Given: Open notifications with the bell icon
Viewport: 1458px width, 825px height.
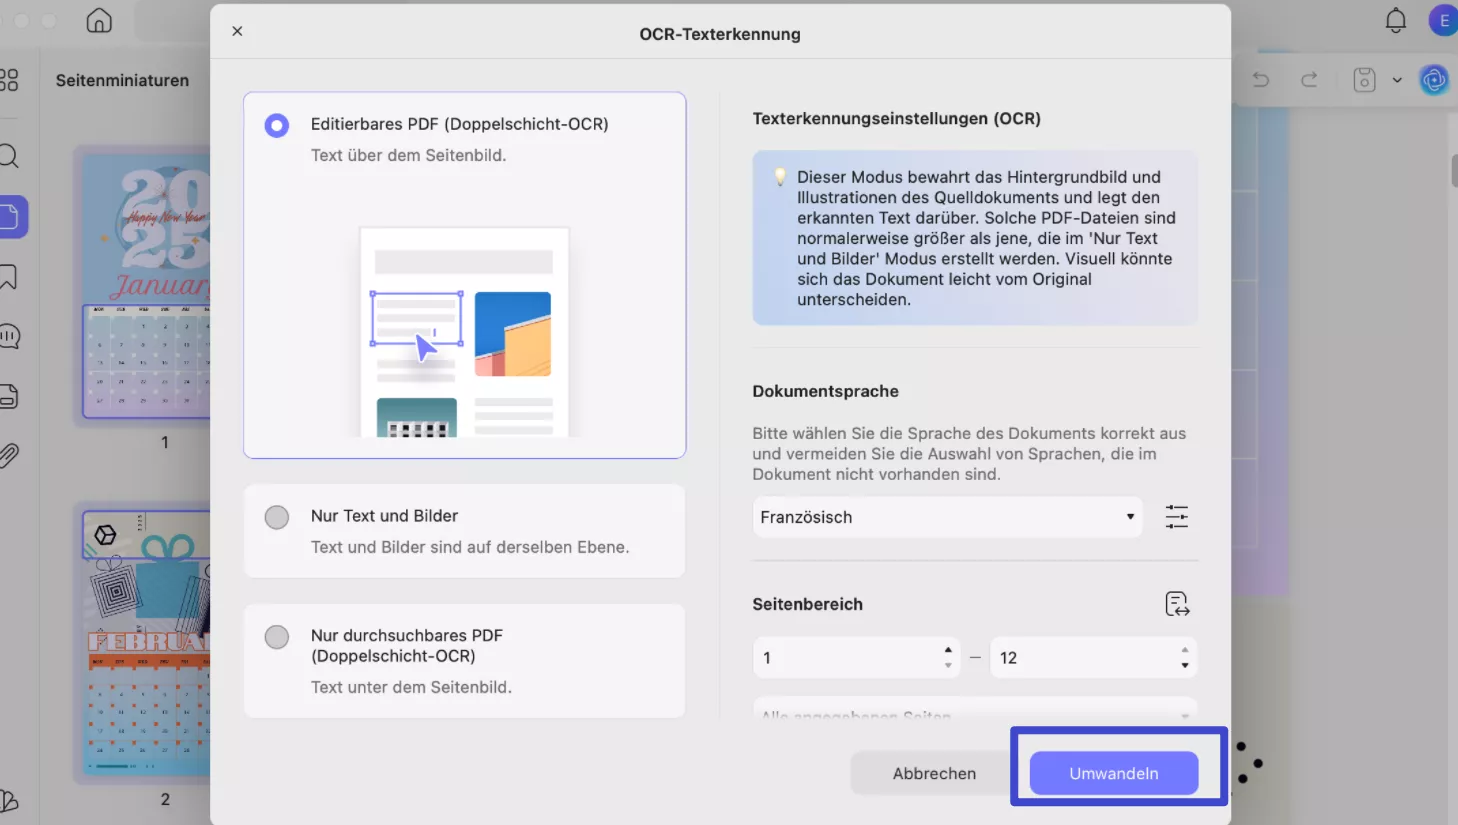Looking at the screenshot, I should pos(1396,20).
